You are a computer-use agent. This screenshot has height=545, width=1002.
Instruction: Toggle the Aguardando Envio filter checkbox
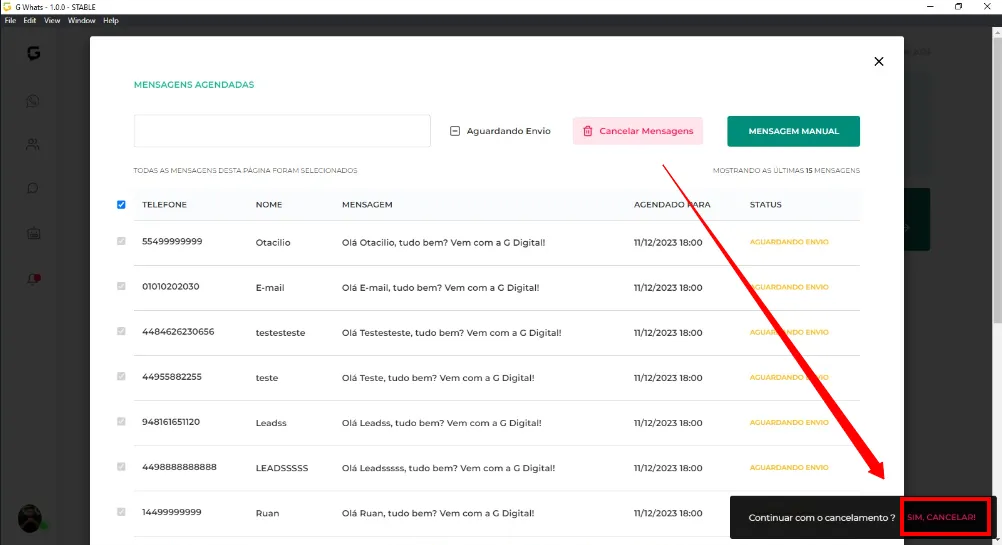(454, 131)
